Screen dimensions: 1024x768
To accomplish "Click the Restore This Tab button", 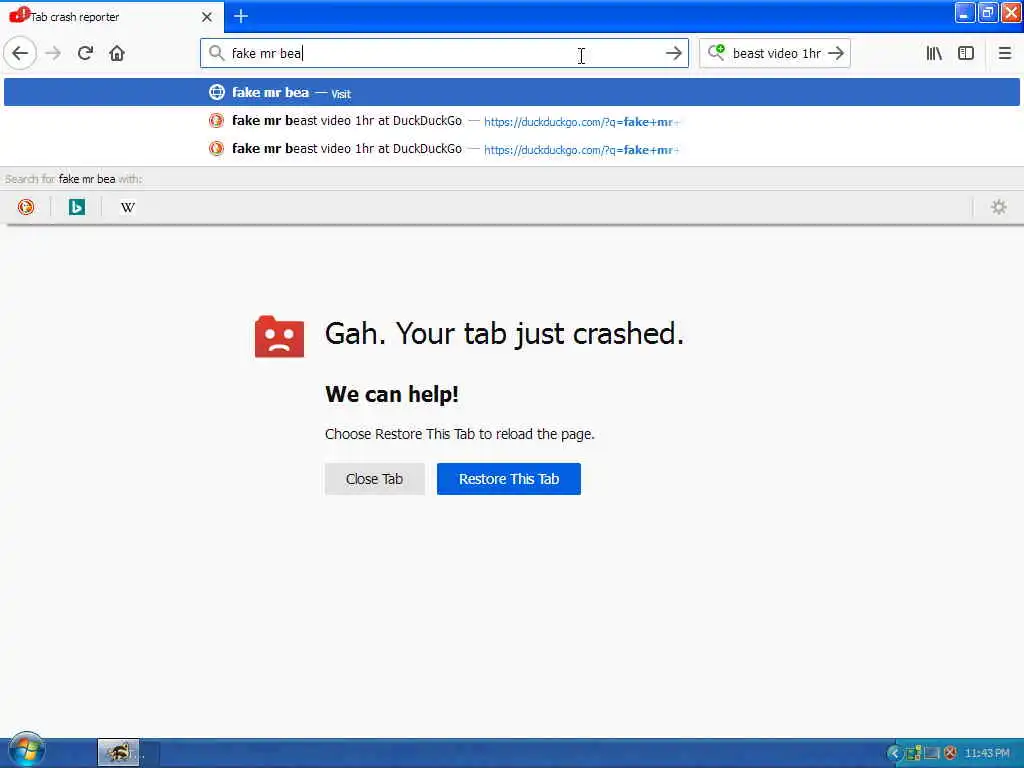I will (x=509, y=479).
